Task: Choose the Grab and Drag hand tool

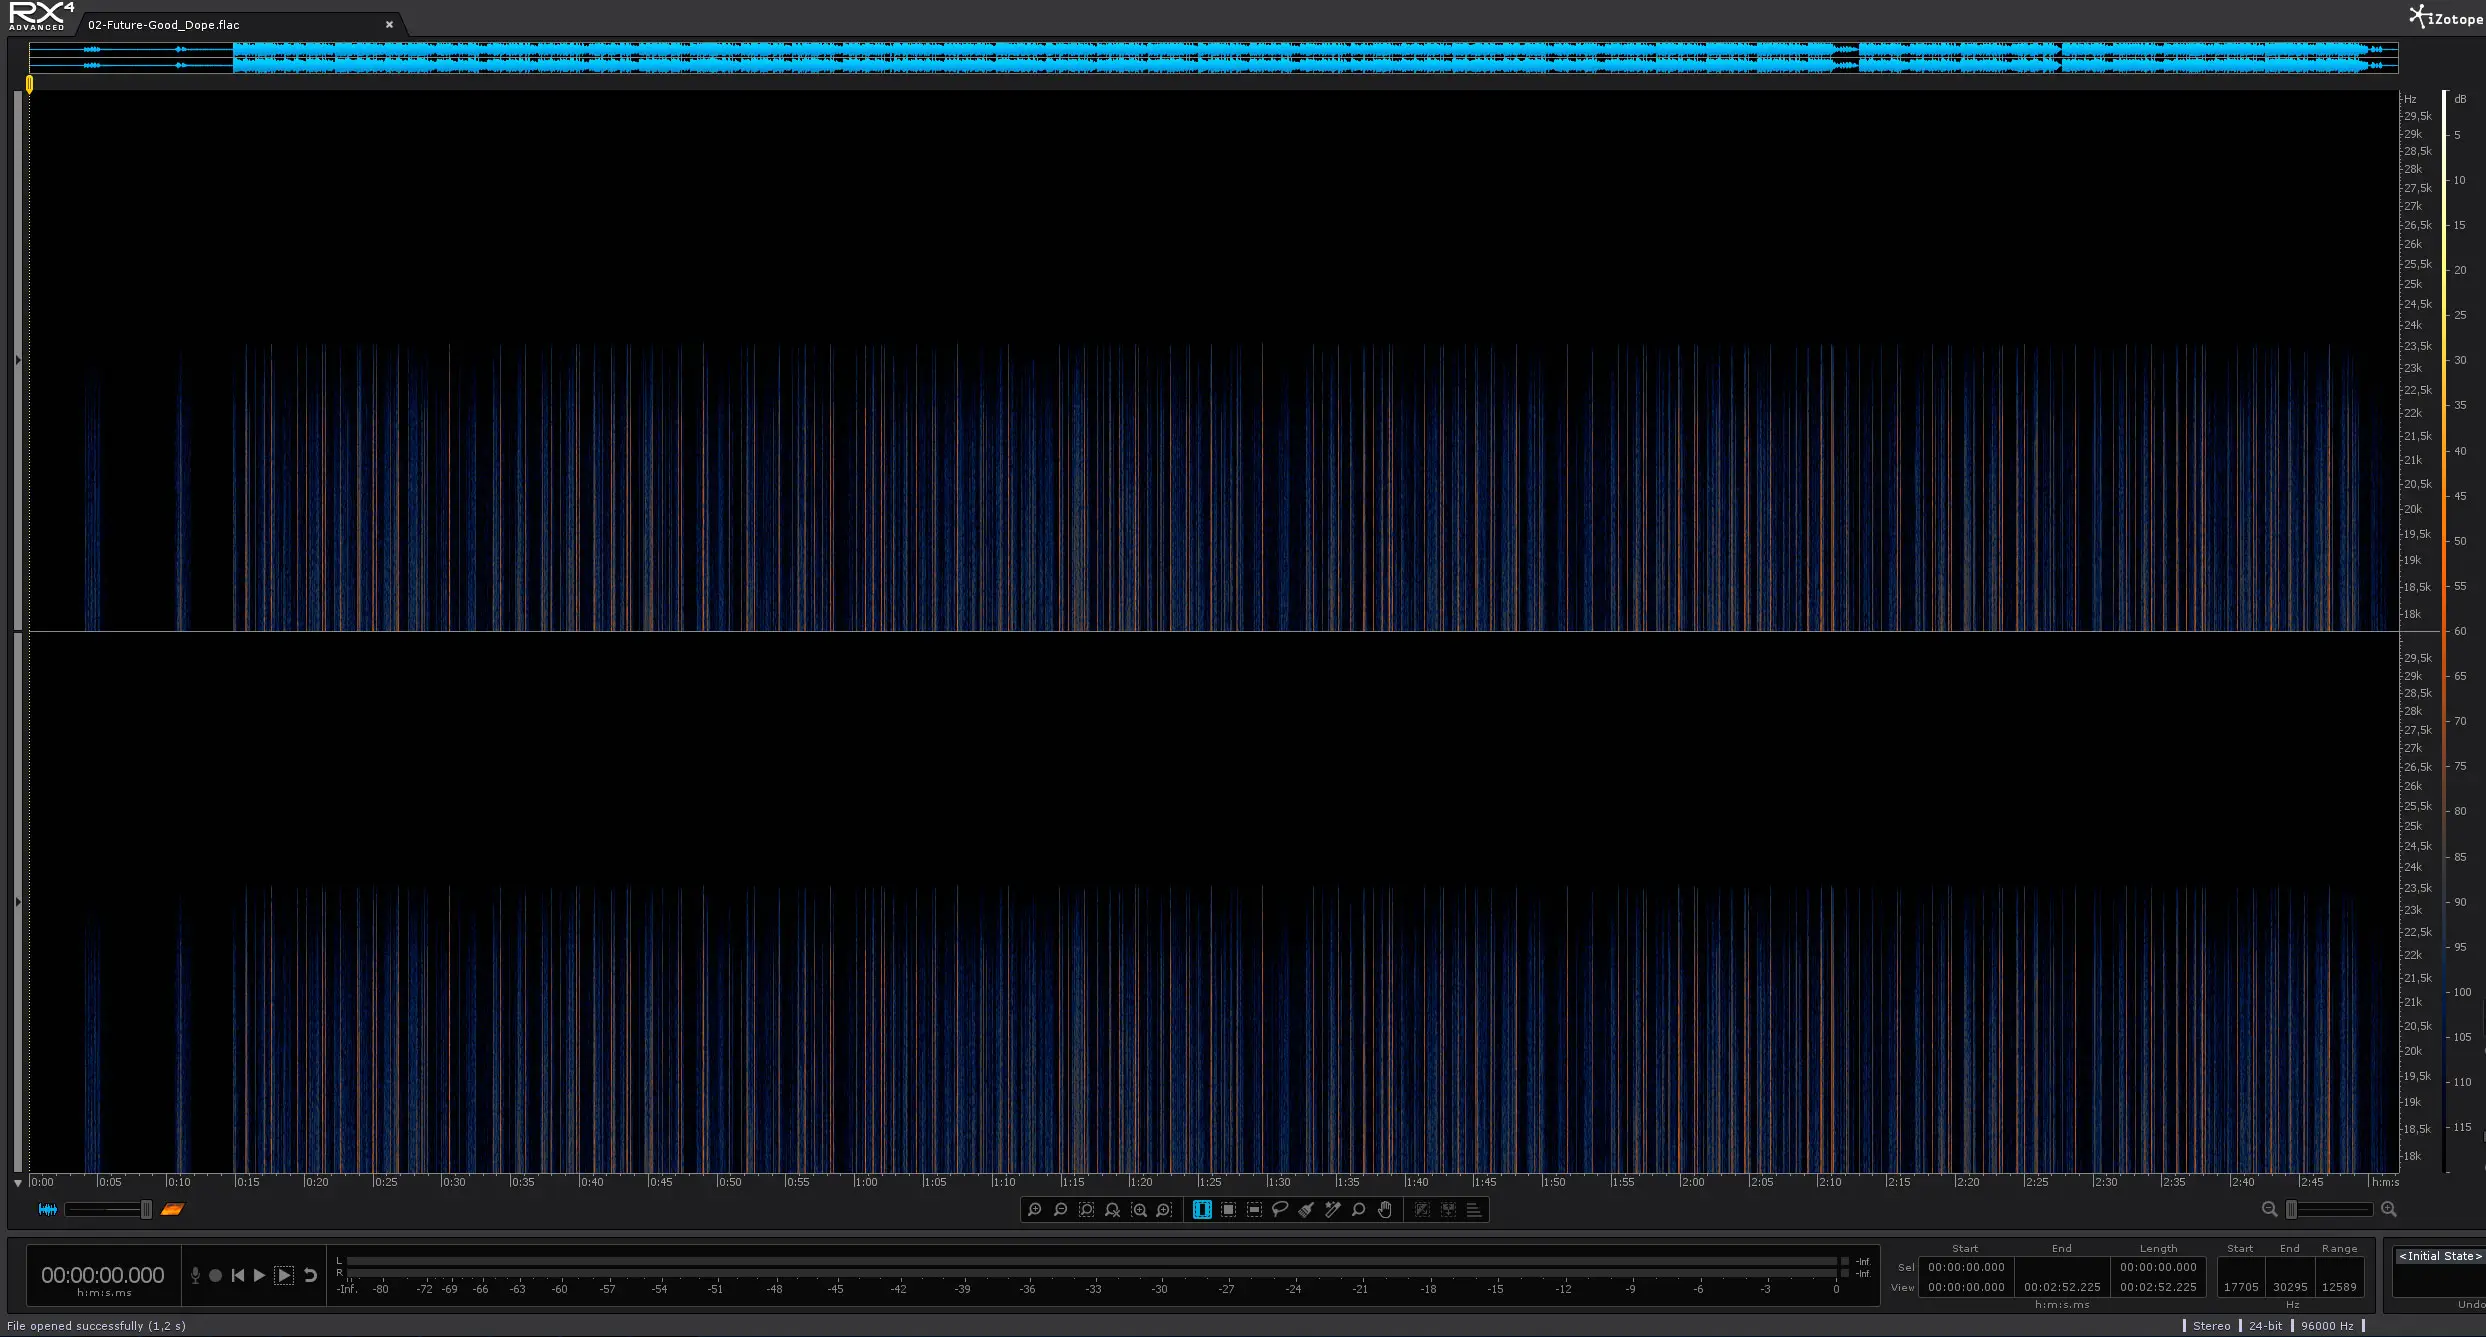Action: 1385,1209
